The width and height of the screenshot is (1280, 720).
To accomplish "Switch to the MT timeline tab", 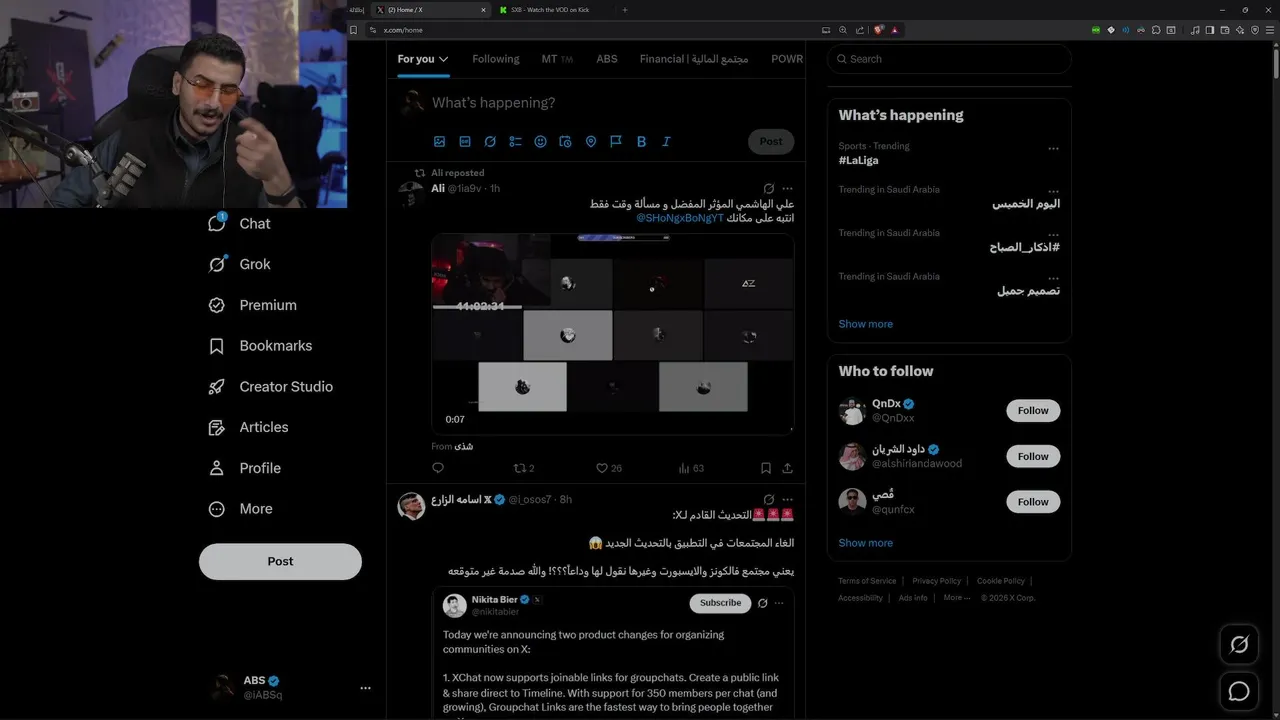I will coord(557,59).
